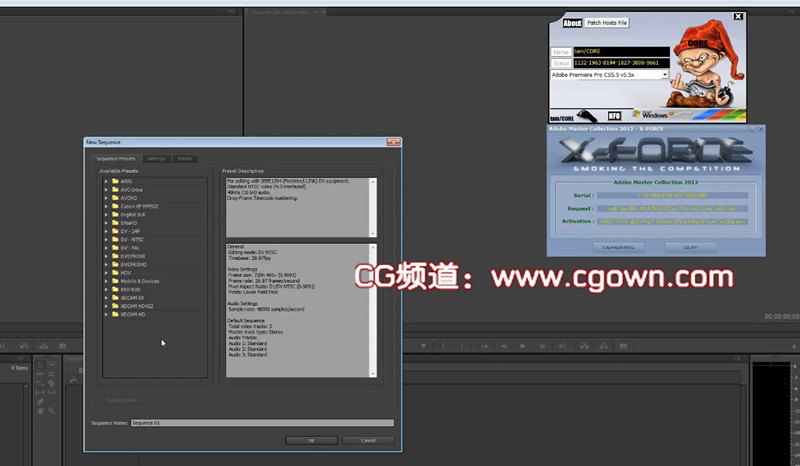The width and height of the screenshot is (800, 466).
Task: Expand the Mobile & Devices arrow
Action: [x=106, y=281]
